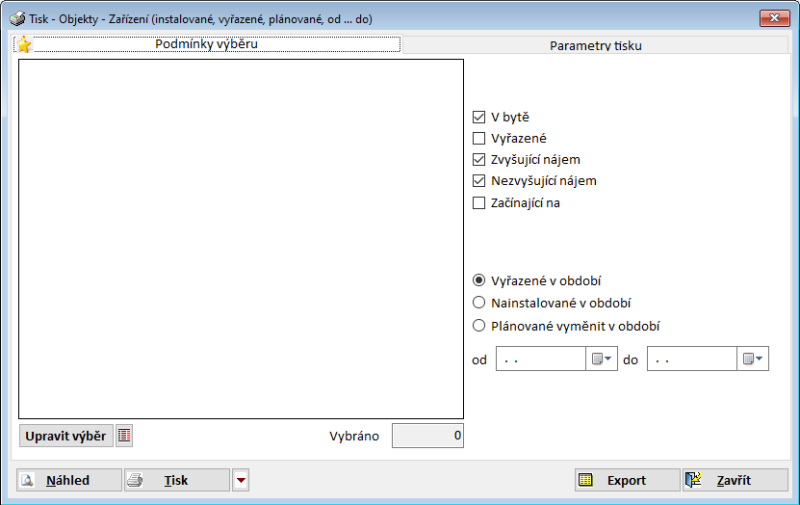The image size is (800, 505).
Task: Select Vyřazené v období radio button
Action: point(479,280)
